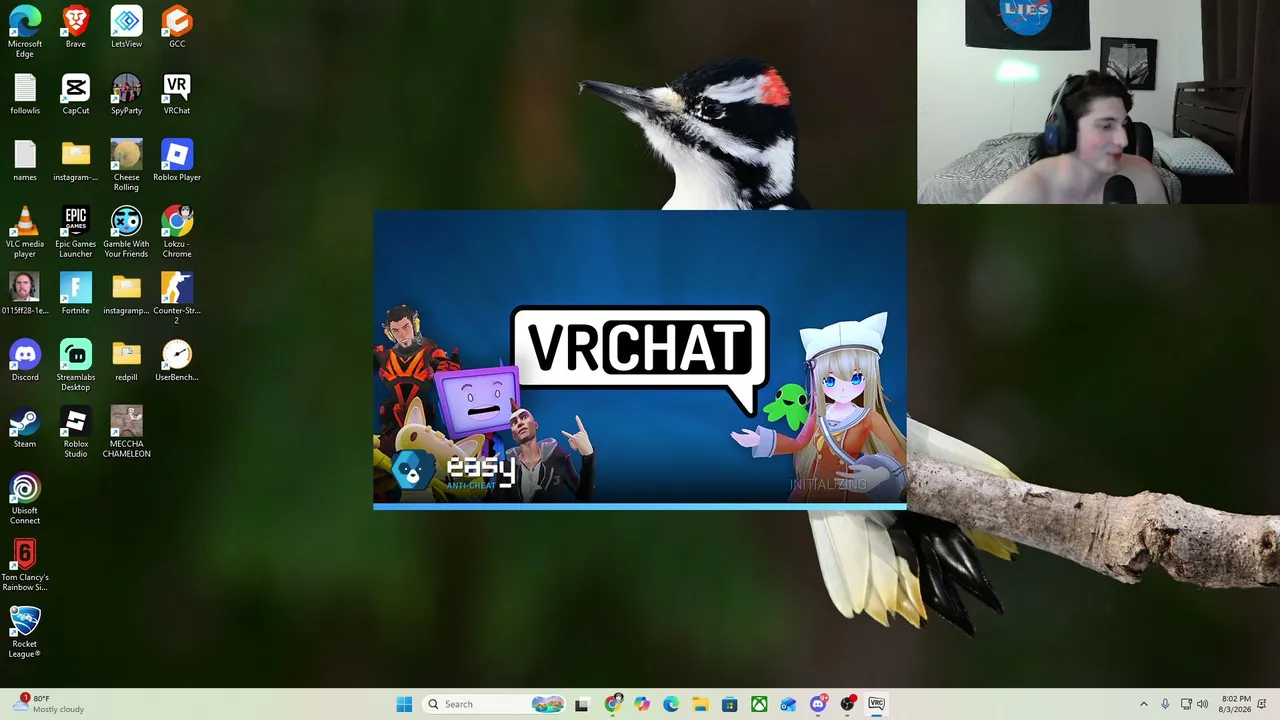Click the VRChat desktop shortcut
This screenshot has width=1280, height=720.
tap(177, 93)
